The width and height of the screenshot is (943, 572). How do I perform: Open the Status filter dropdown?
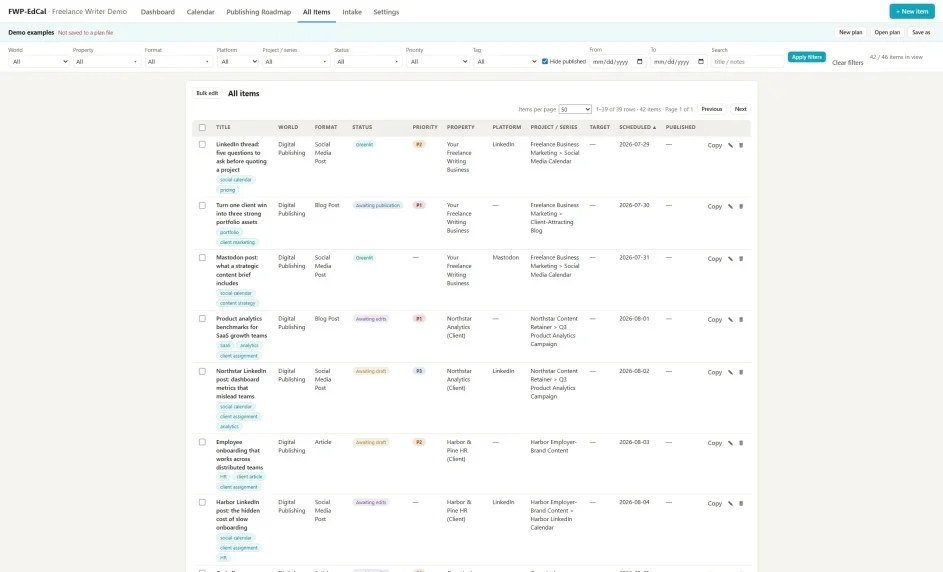tap(368, 61)
